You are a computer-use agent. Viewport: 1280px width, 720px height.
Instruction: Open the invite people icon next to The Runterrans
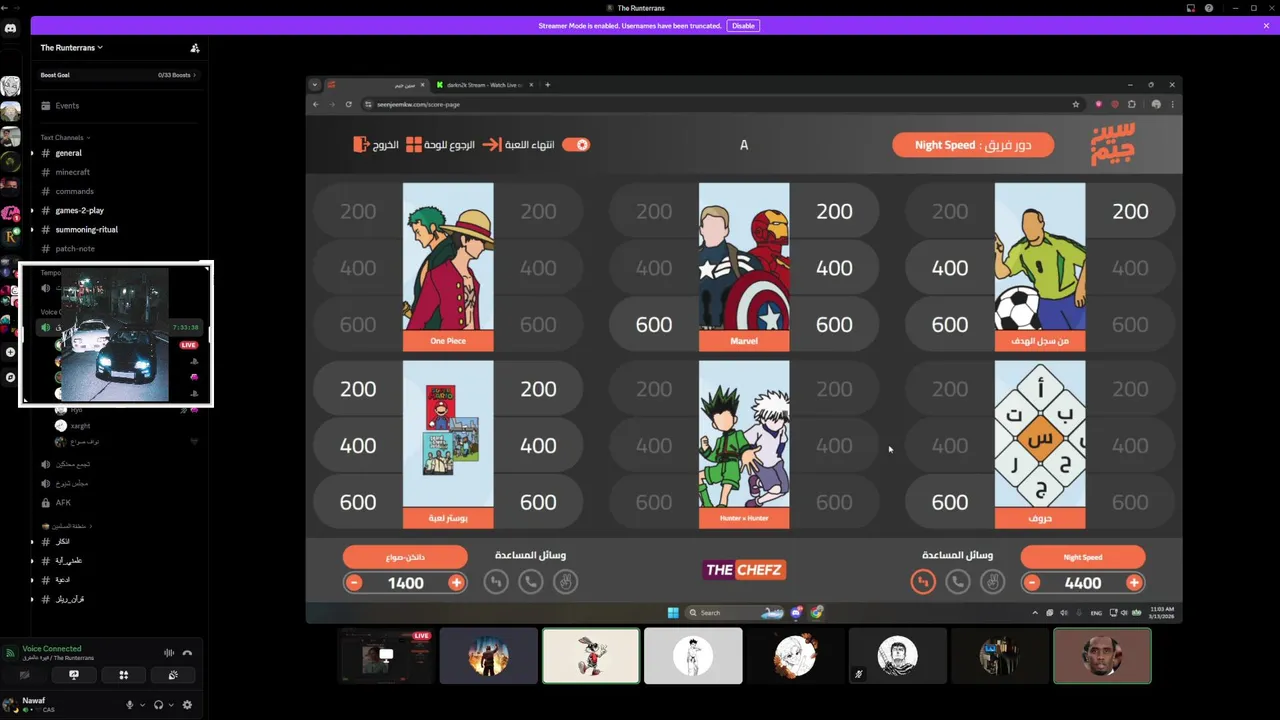pyautogui.click(x=195, y=48)
